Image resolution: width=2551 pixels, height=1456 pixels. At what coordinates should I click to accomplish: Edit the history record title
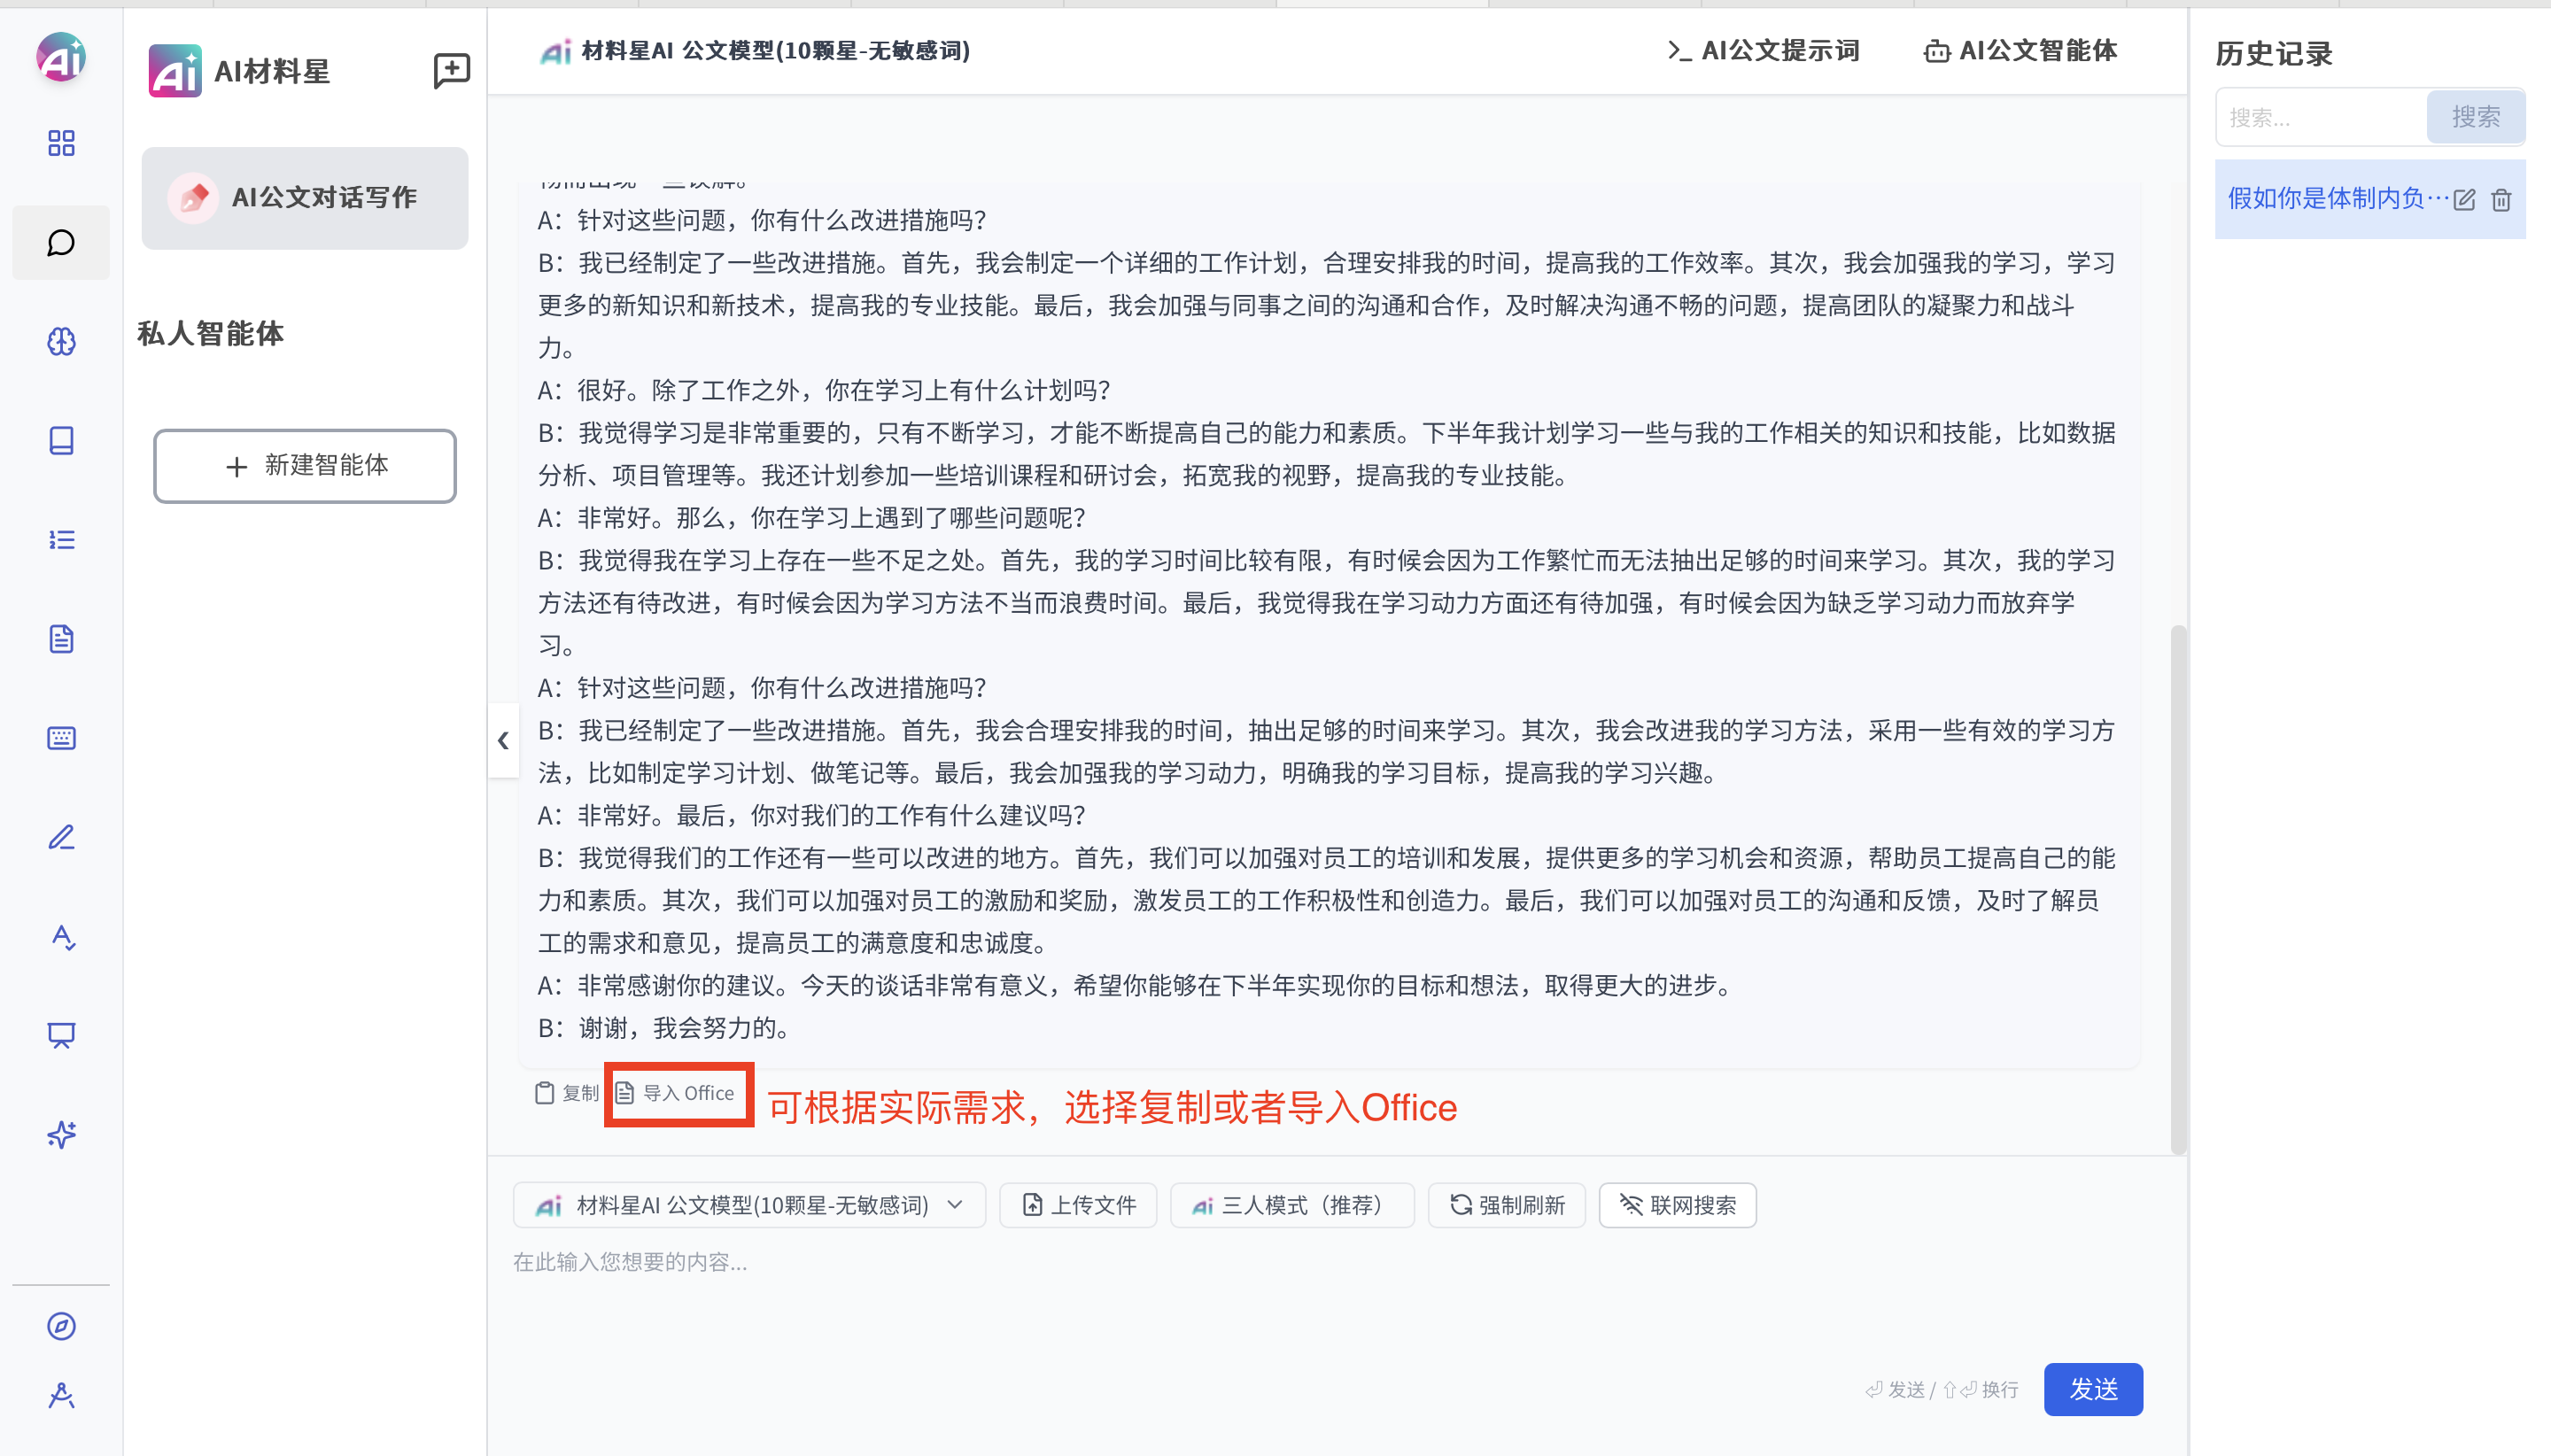[x=2464, y=200]
